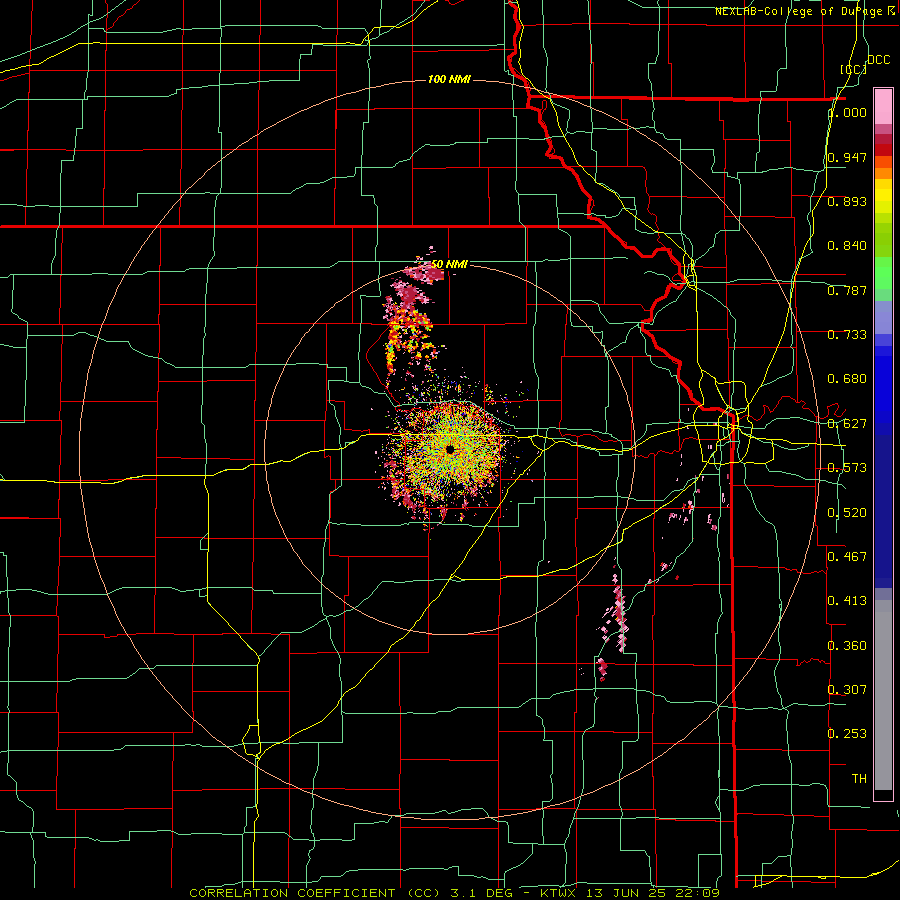
Task: Click the 0.680 scale value
Action: click(847, 379)
